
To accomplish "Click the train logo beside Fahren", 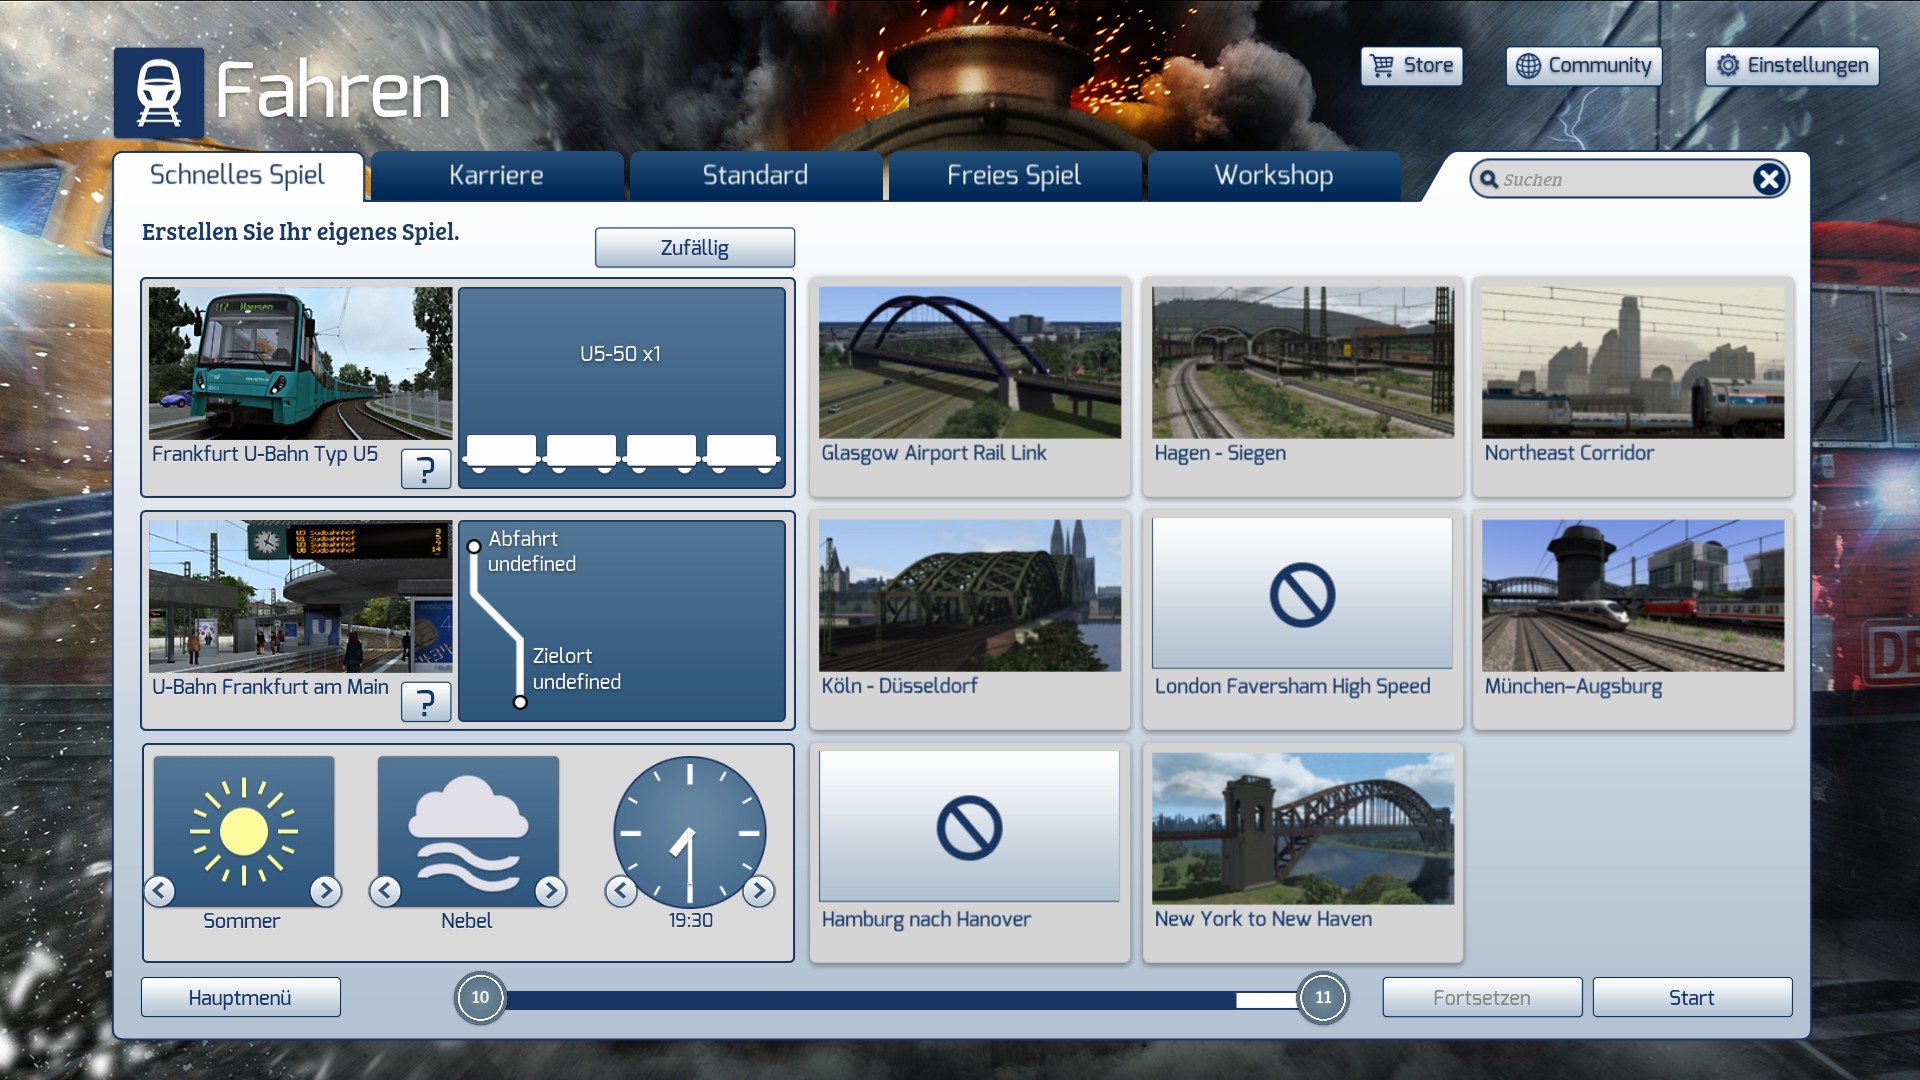I will click(x=158, y=92).
